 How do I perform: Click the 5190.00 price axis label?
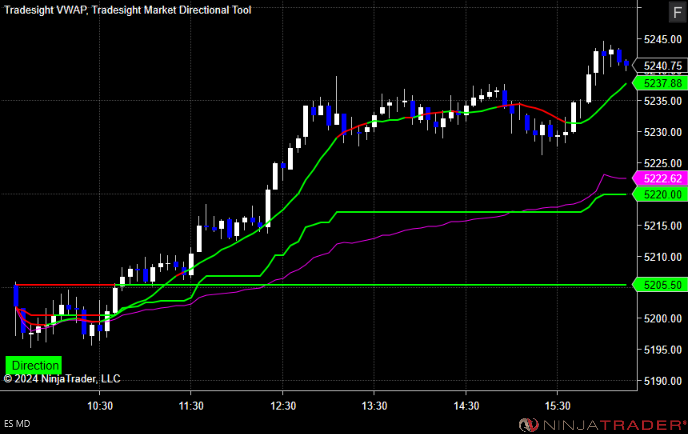(x=663, y=381)
